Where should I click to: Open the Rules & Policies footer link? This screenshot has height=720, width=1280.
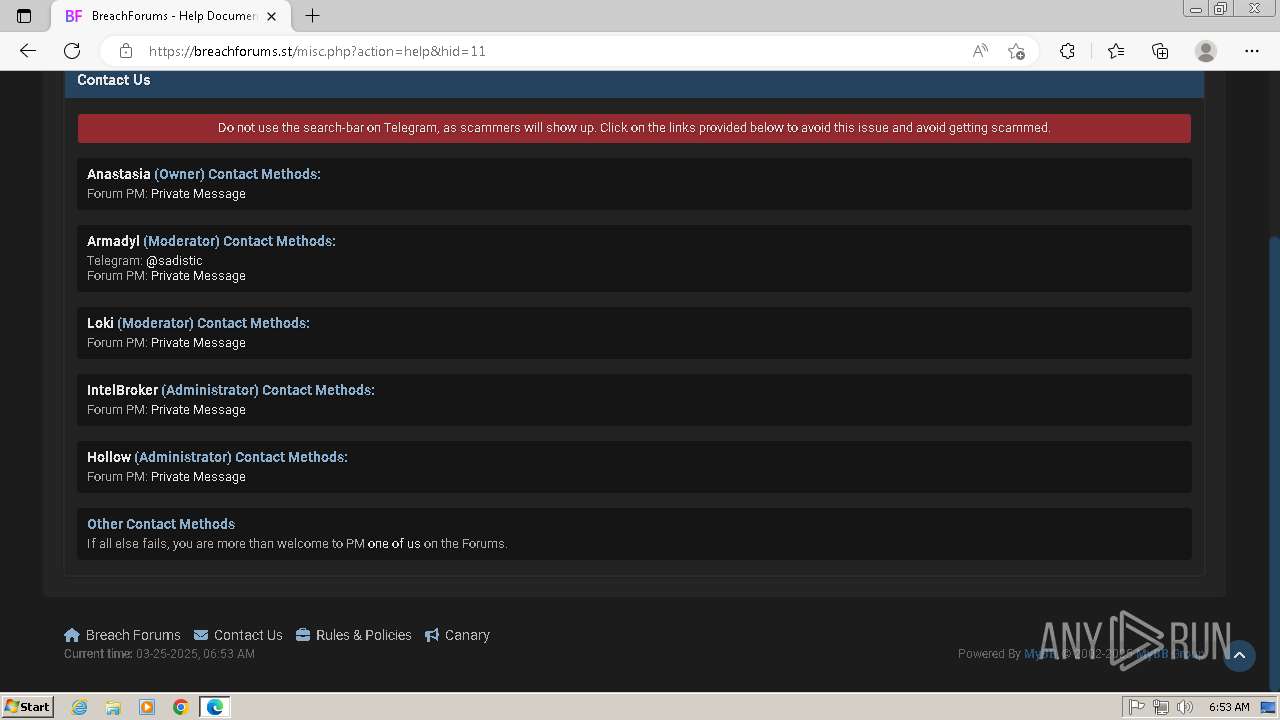point(354,635)
